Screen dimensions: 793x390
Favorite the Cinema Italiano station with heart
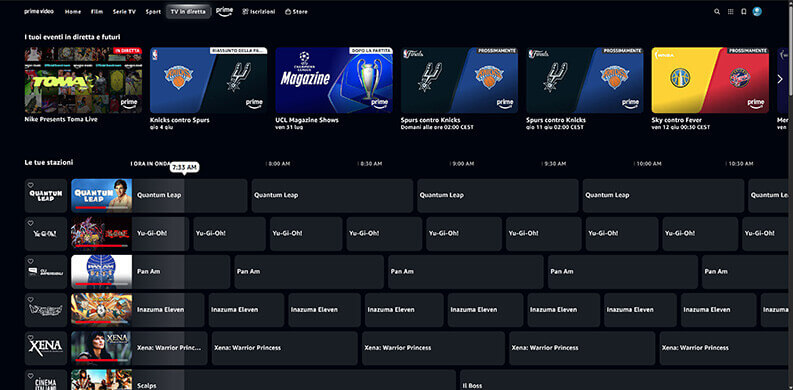click(30, 376)
